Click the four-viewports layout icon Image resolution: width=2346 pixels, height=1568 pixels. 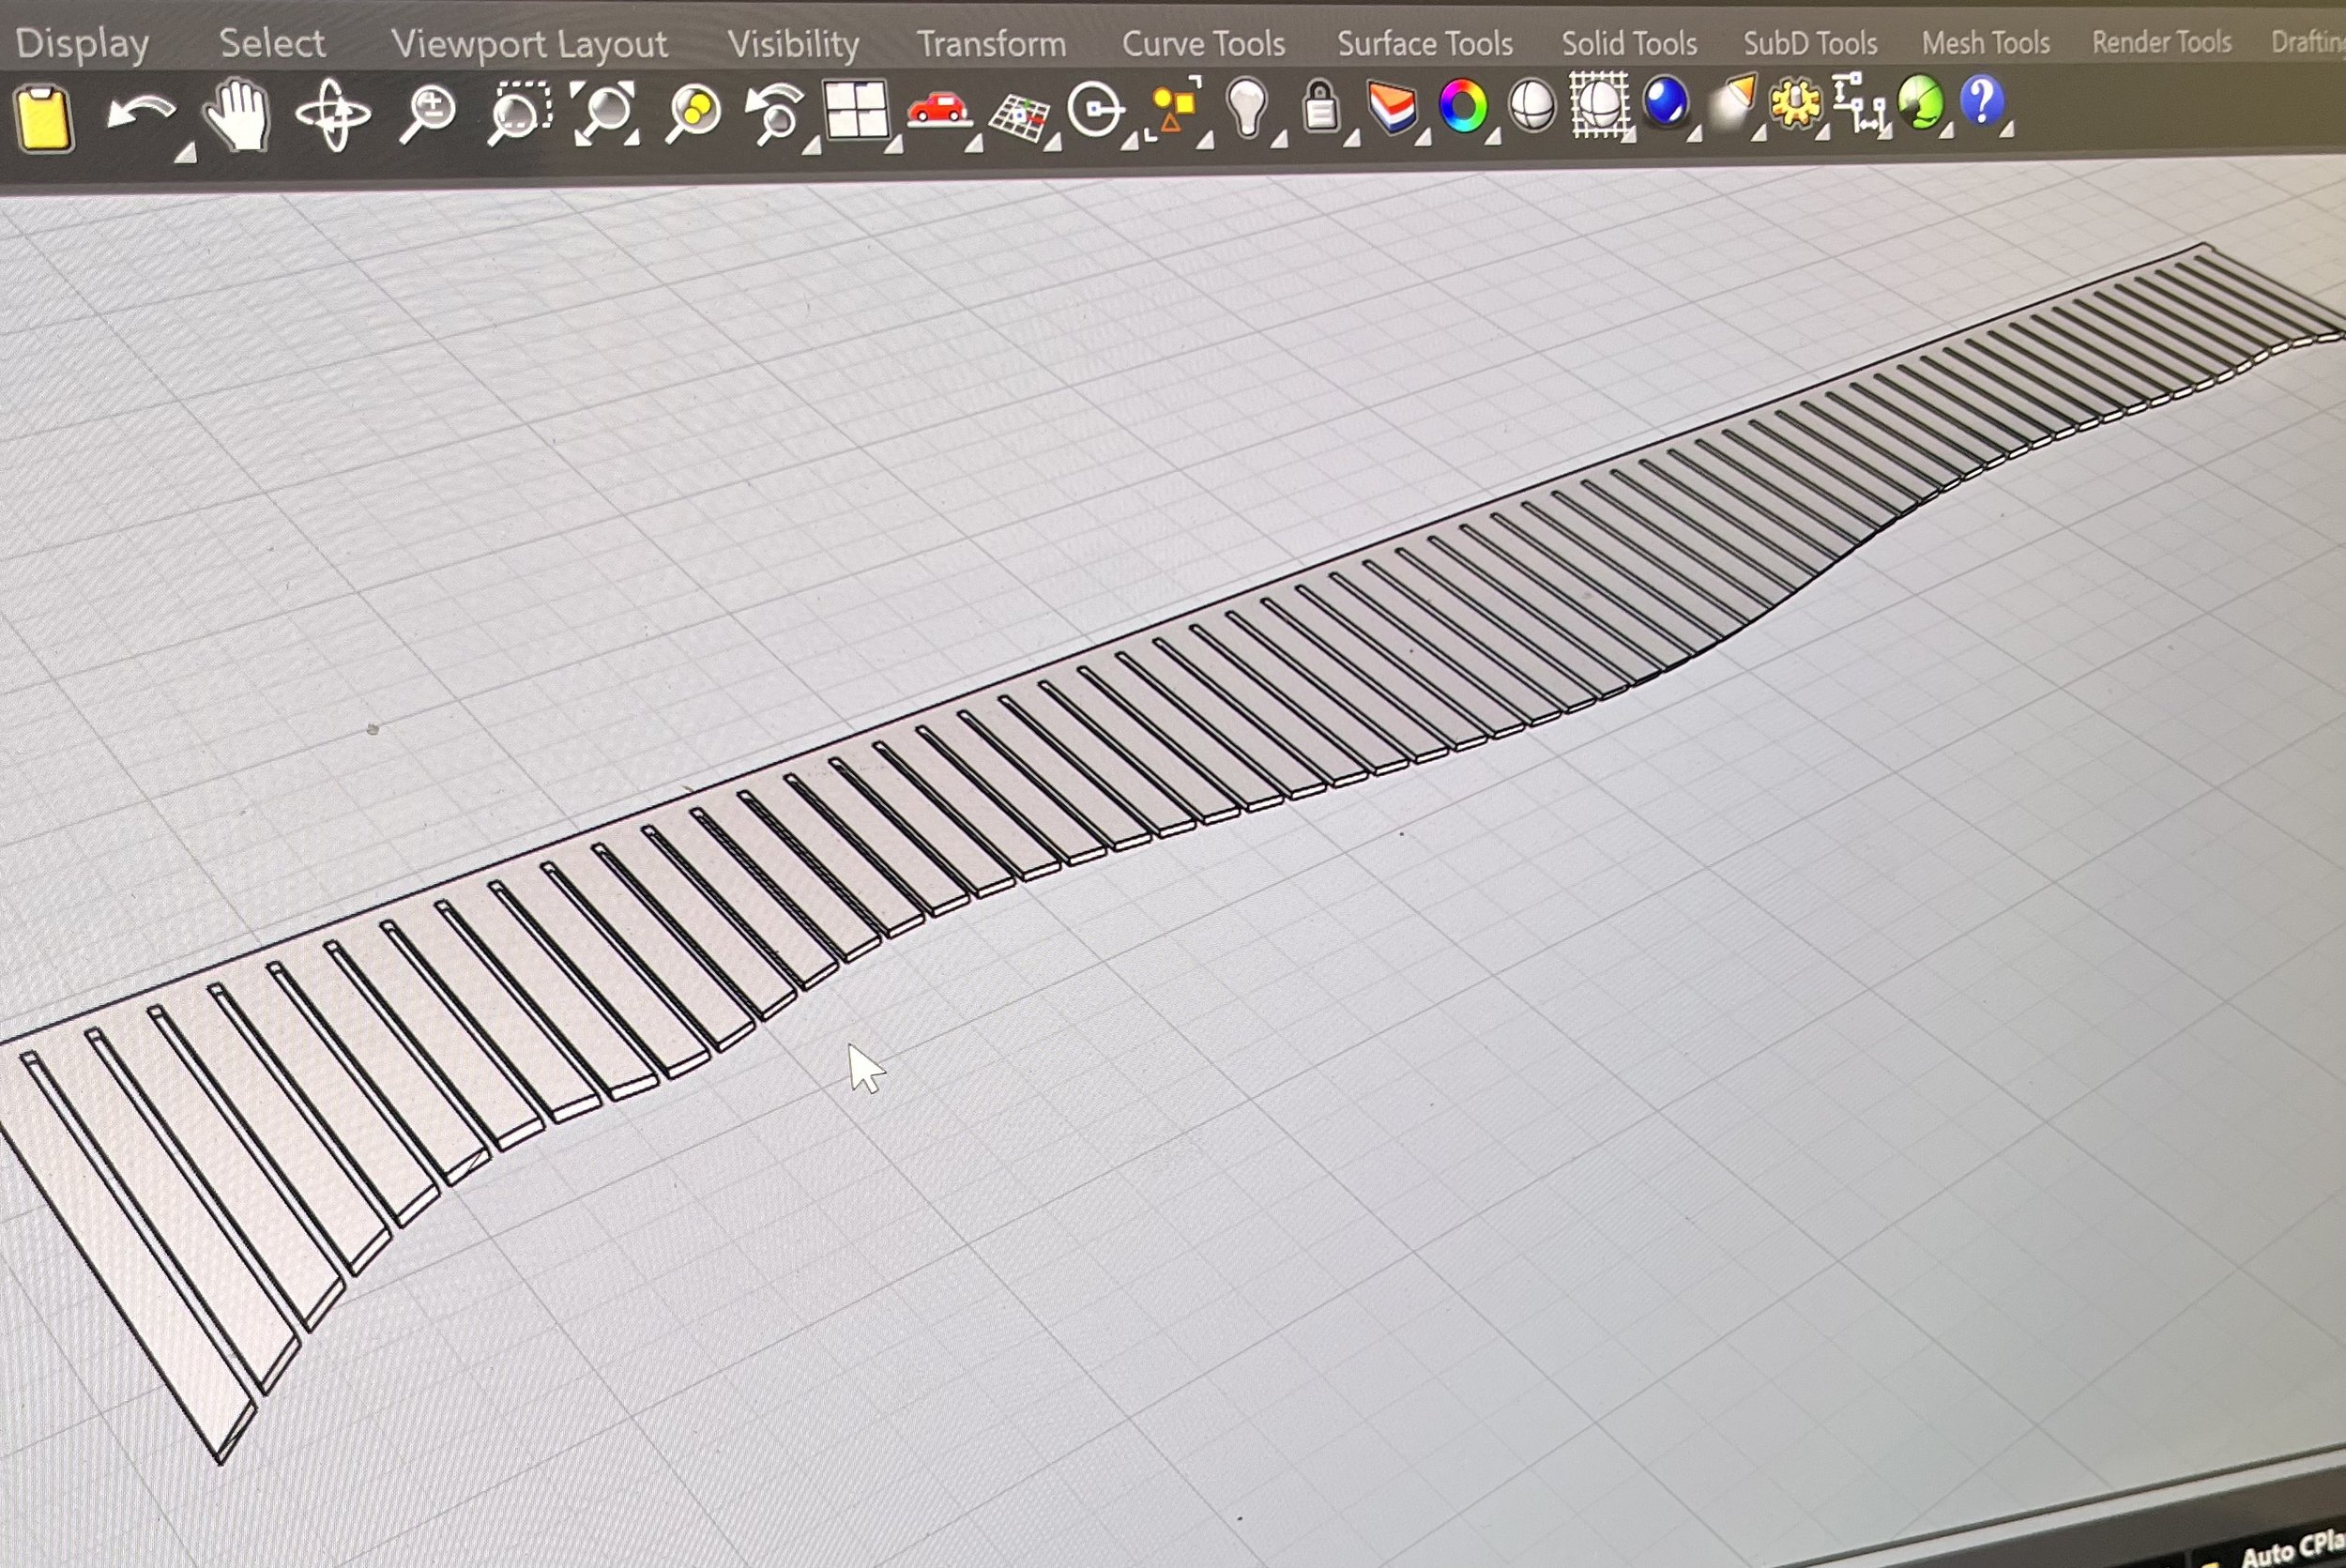(856, 109)
